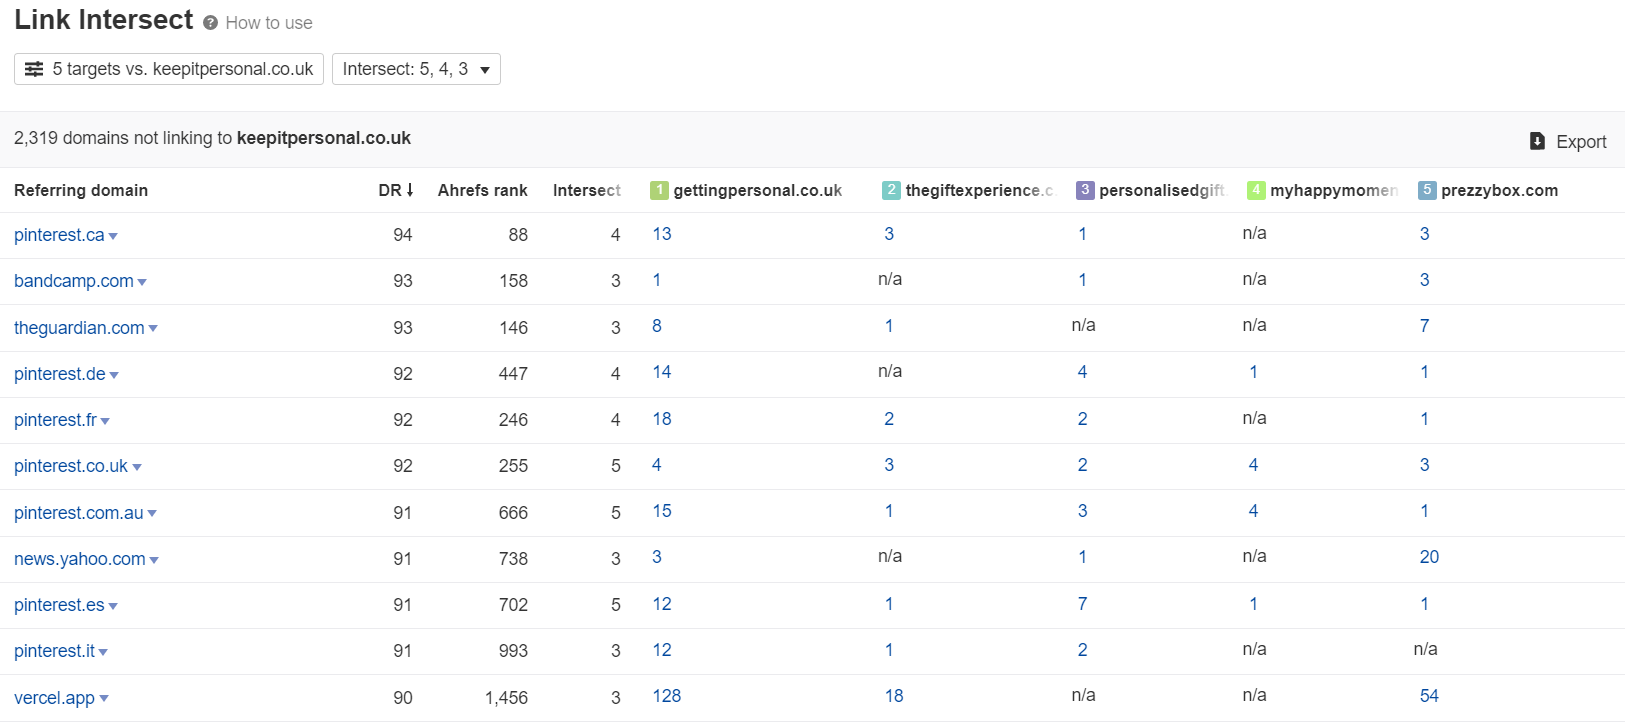The width and height of the screenshot is (1625, 725).
Task: Expand the theguardian.com dropdown arrow
Action: 153,329
